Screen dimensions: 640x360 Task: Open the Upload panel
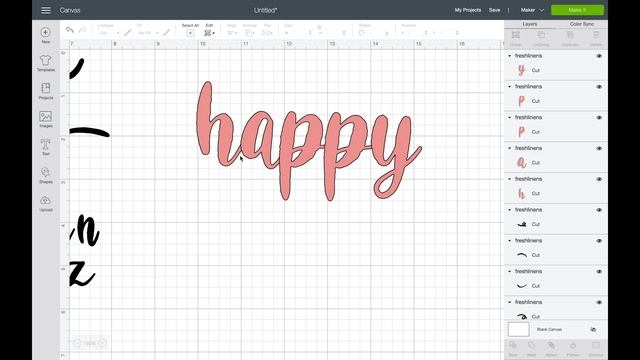(x=46, y=203)
